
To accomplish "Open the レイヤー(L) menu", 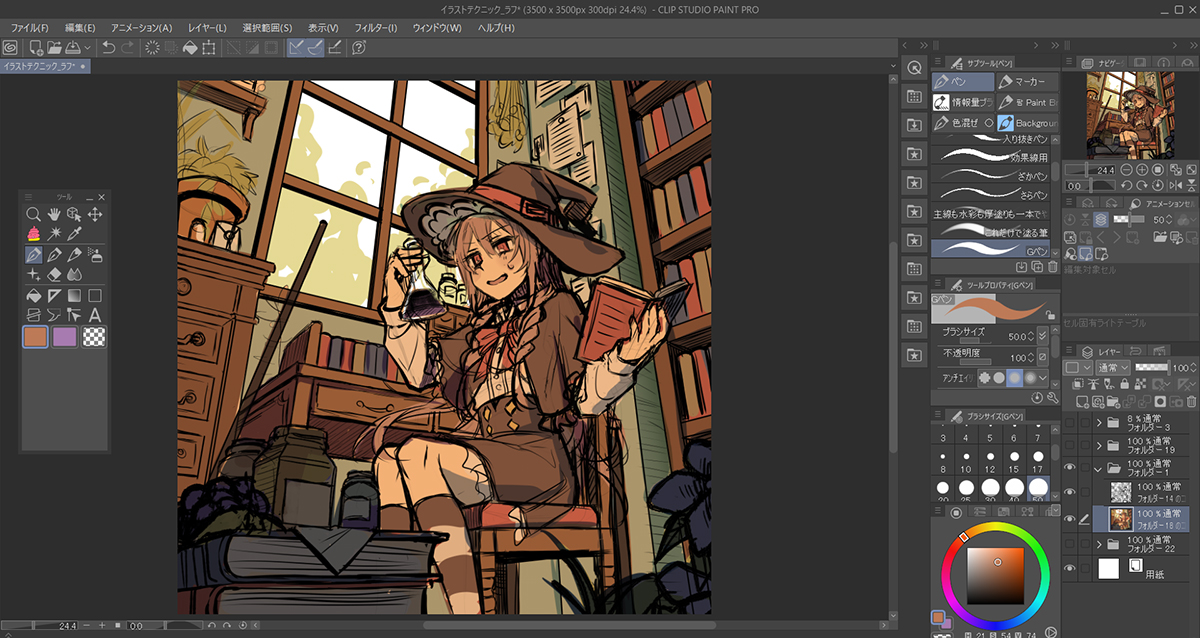I will [x=207, y=27].
